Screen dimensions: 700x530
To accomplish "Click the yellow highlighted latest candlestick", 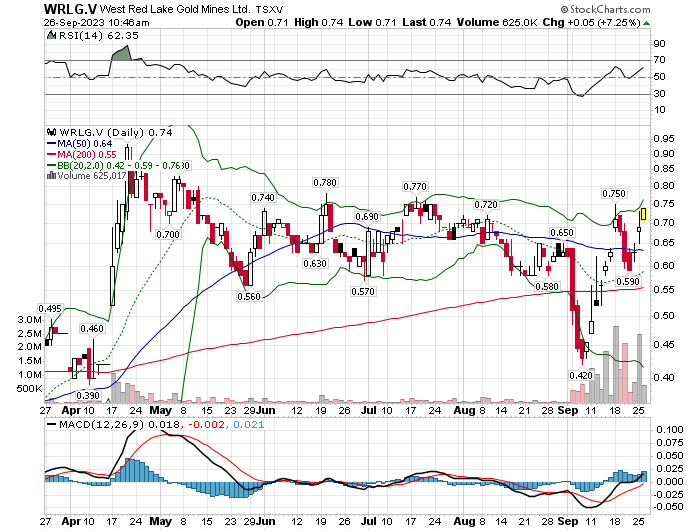I will pos(643,214).
